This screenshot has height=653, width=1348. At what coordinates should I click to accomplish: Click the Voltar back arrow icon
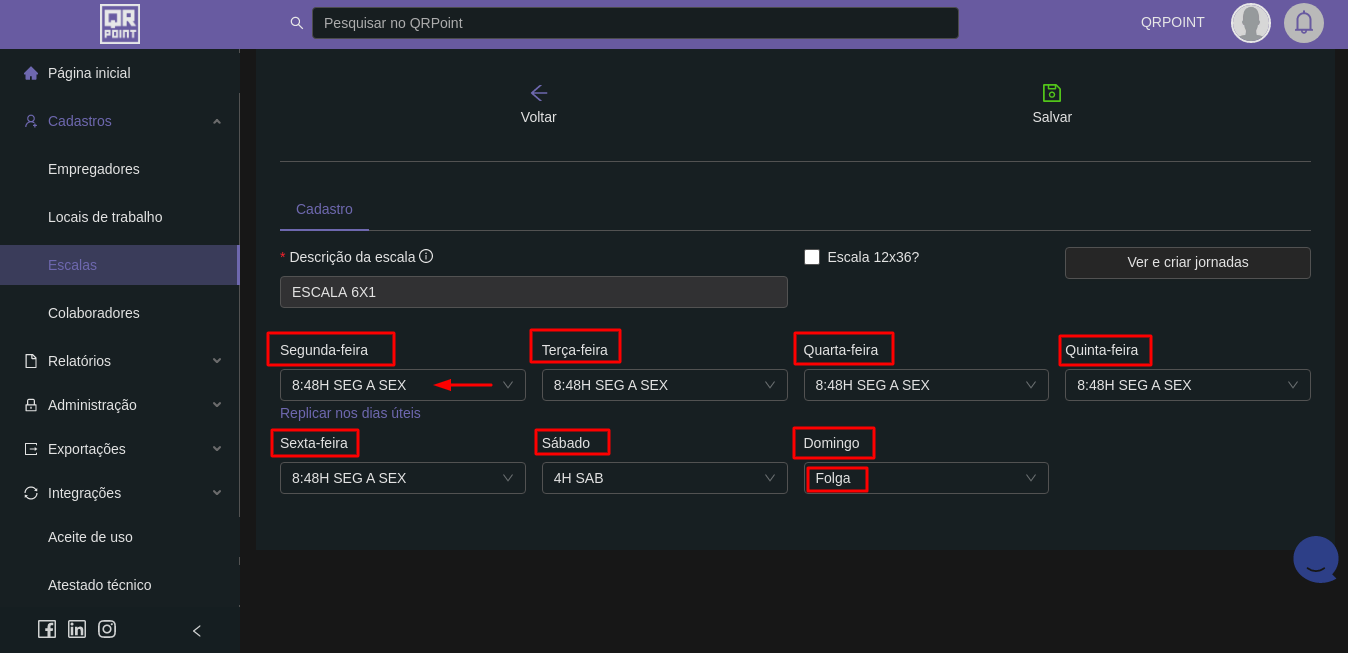(x=538, y=93)
